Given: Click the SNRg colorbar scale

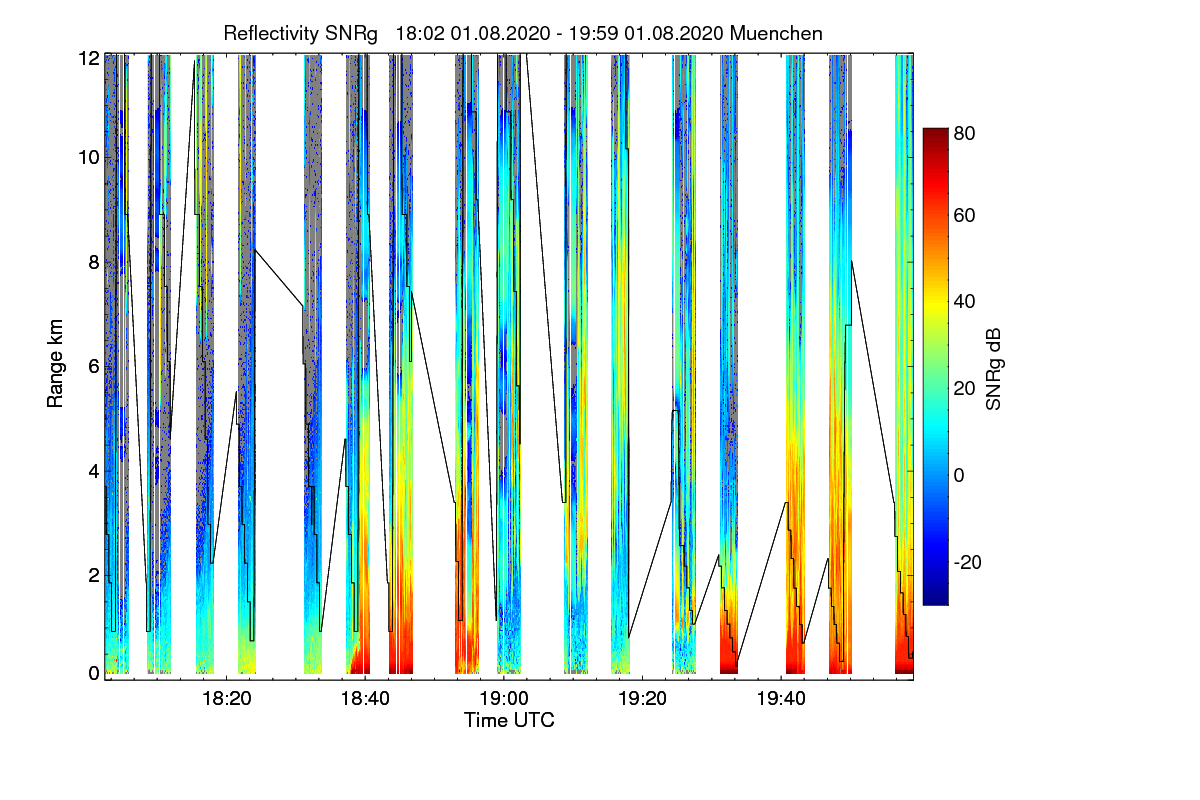Looking at the screenshot, I should pos(935,366).
